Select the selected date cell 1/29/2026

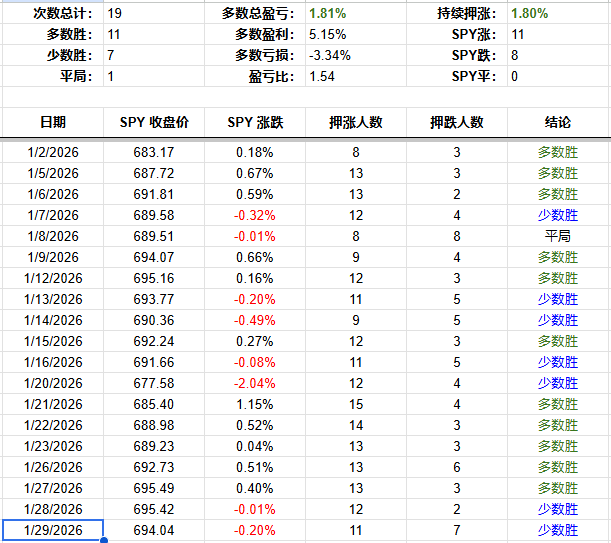click(53, 530)
